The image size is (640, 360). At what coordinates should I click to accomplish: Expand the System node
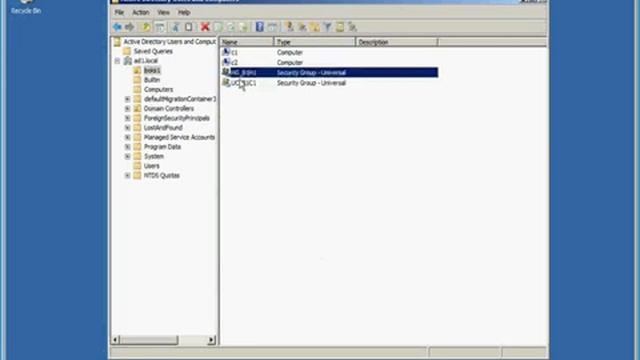click(127, 156)
